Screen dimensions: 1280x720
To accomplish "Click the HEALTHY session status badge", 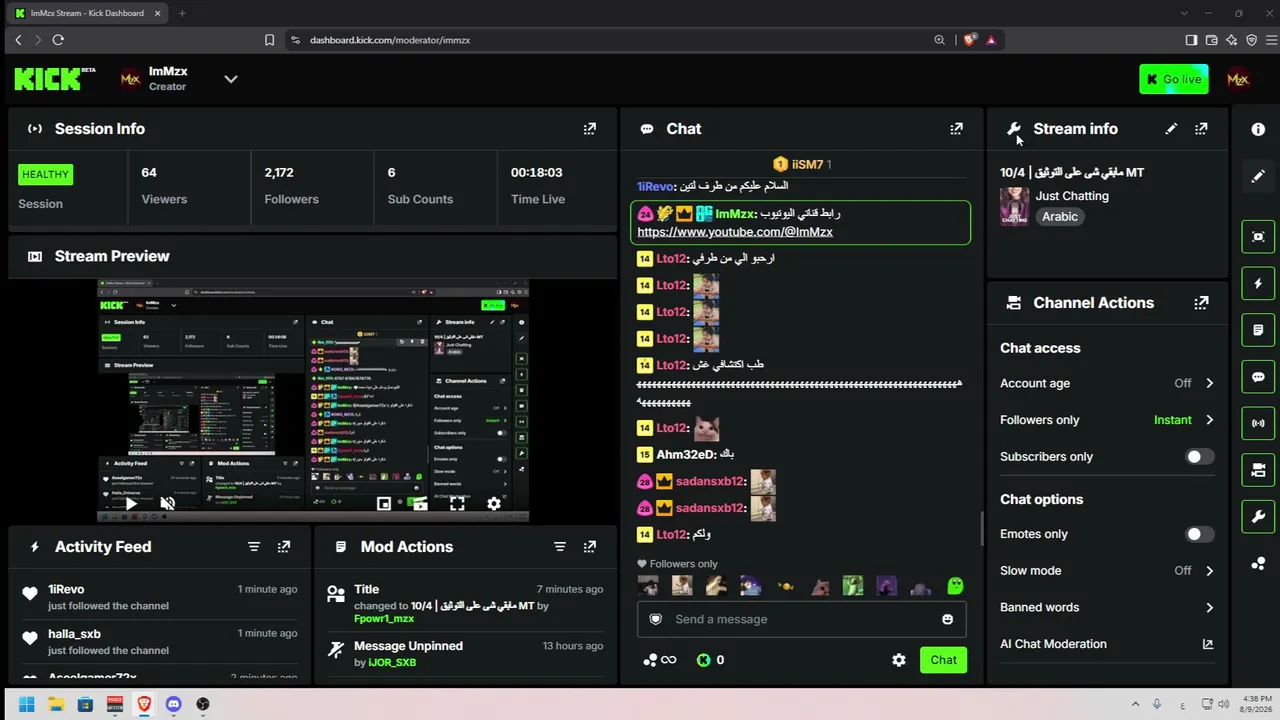I will tap(46, 174).
